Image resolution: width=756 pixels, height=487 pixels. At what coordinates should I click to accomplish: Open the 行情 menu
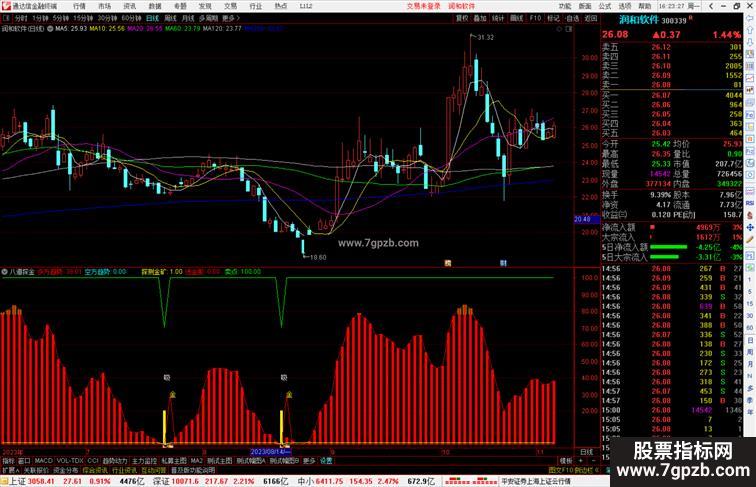(79, 6)
